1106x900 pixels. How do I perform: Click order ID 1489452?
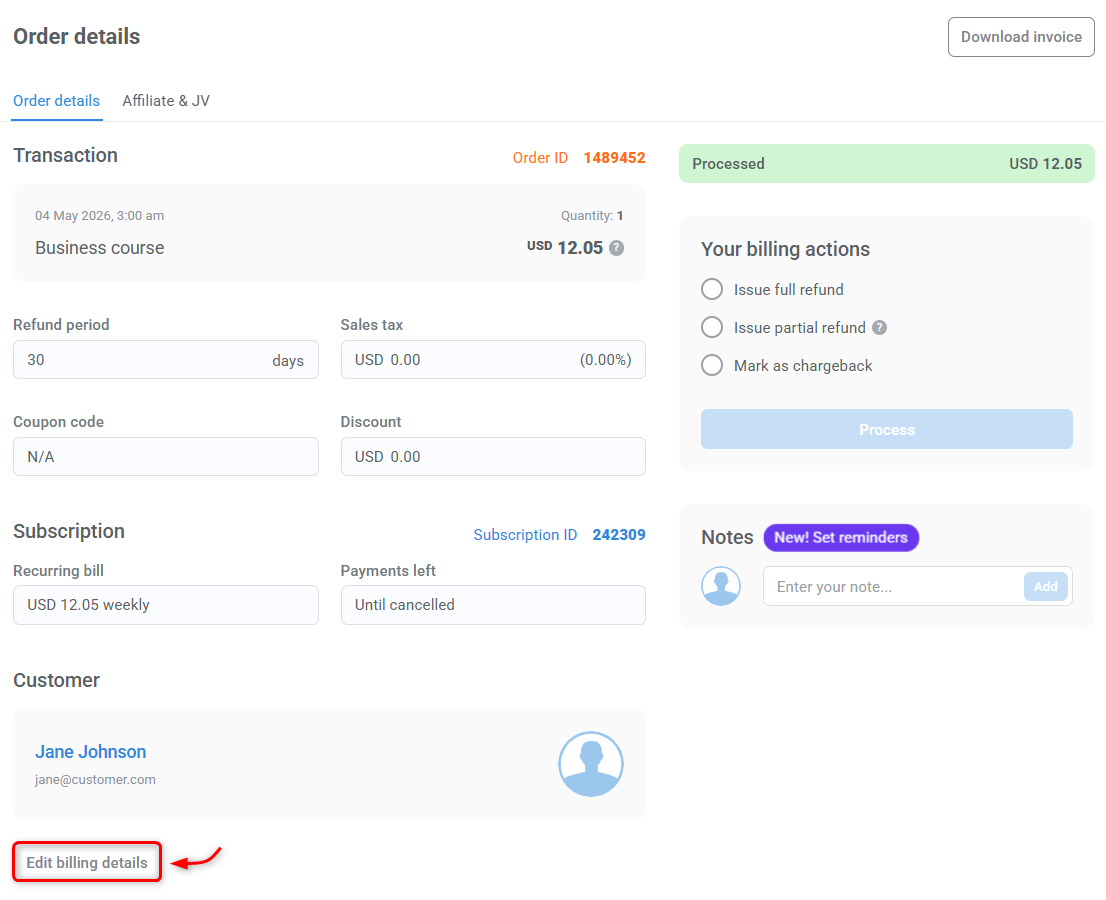pyautogui.click(x=614, y=158)
